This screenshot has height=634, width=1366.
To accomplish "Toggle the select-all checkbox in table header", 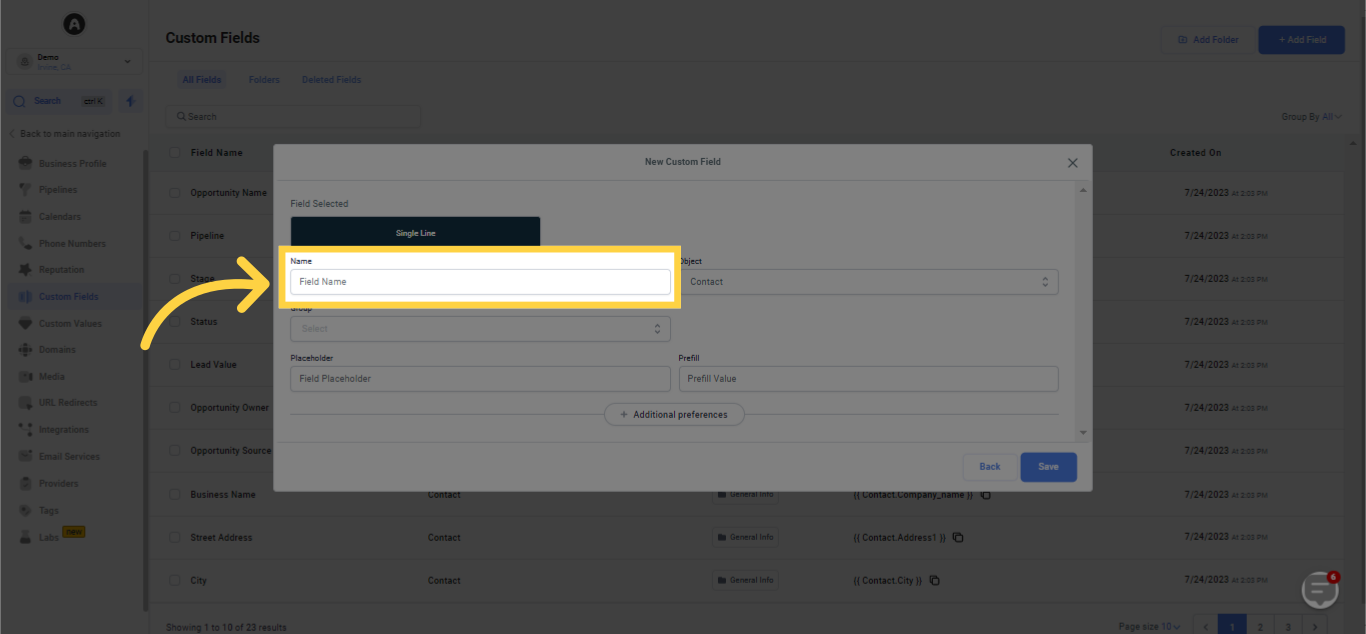I will (175, 153).
